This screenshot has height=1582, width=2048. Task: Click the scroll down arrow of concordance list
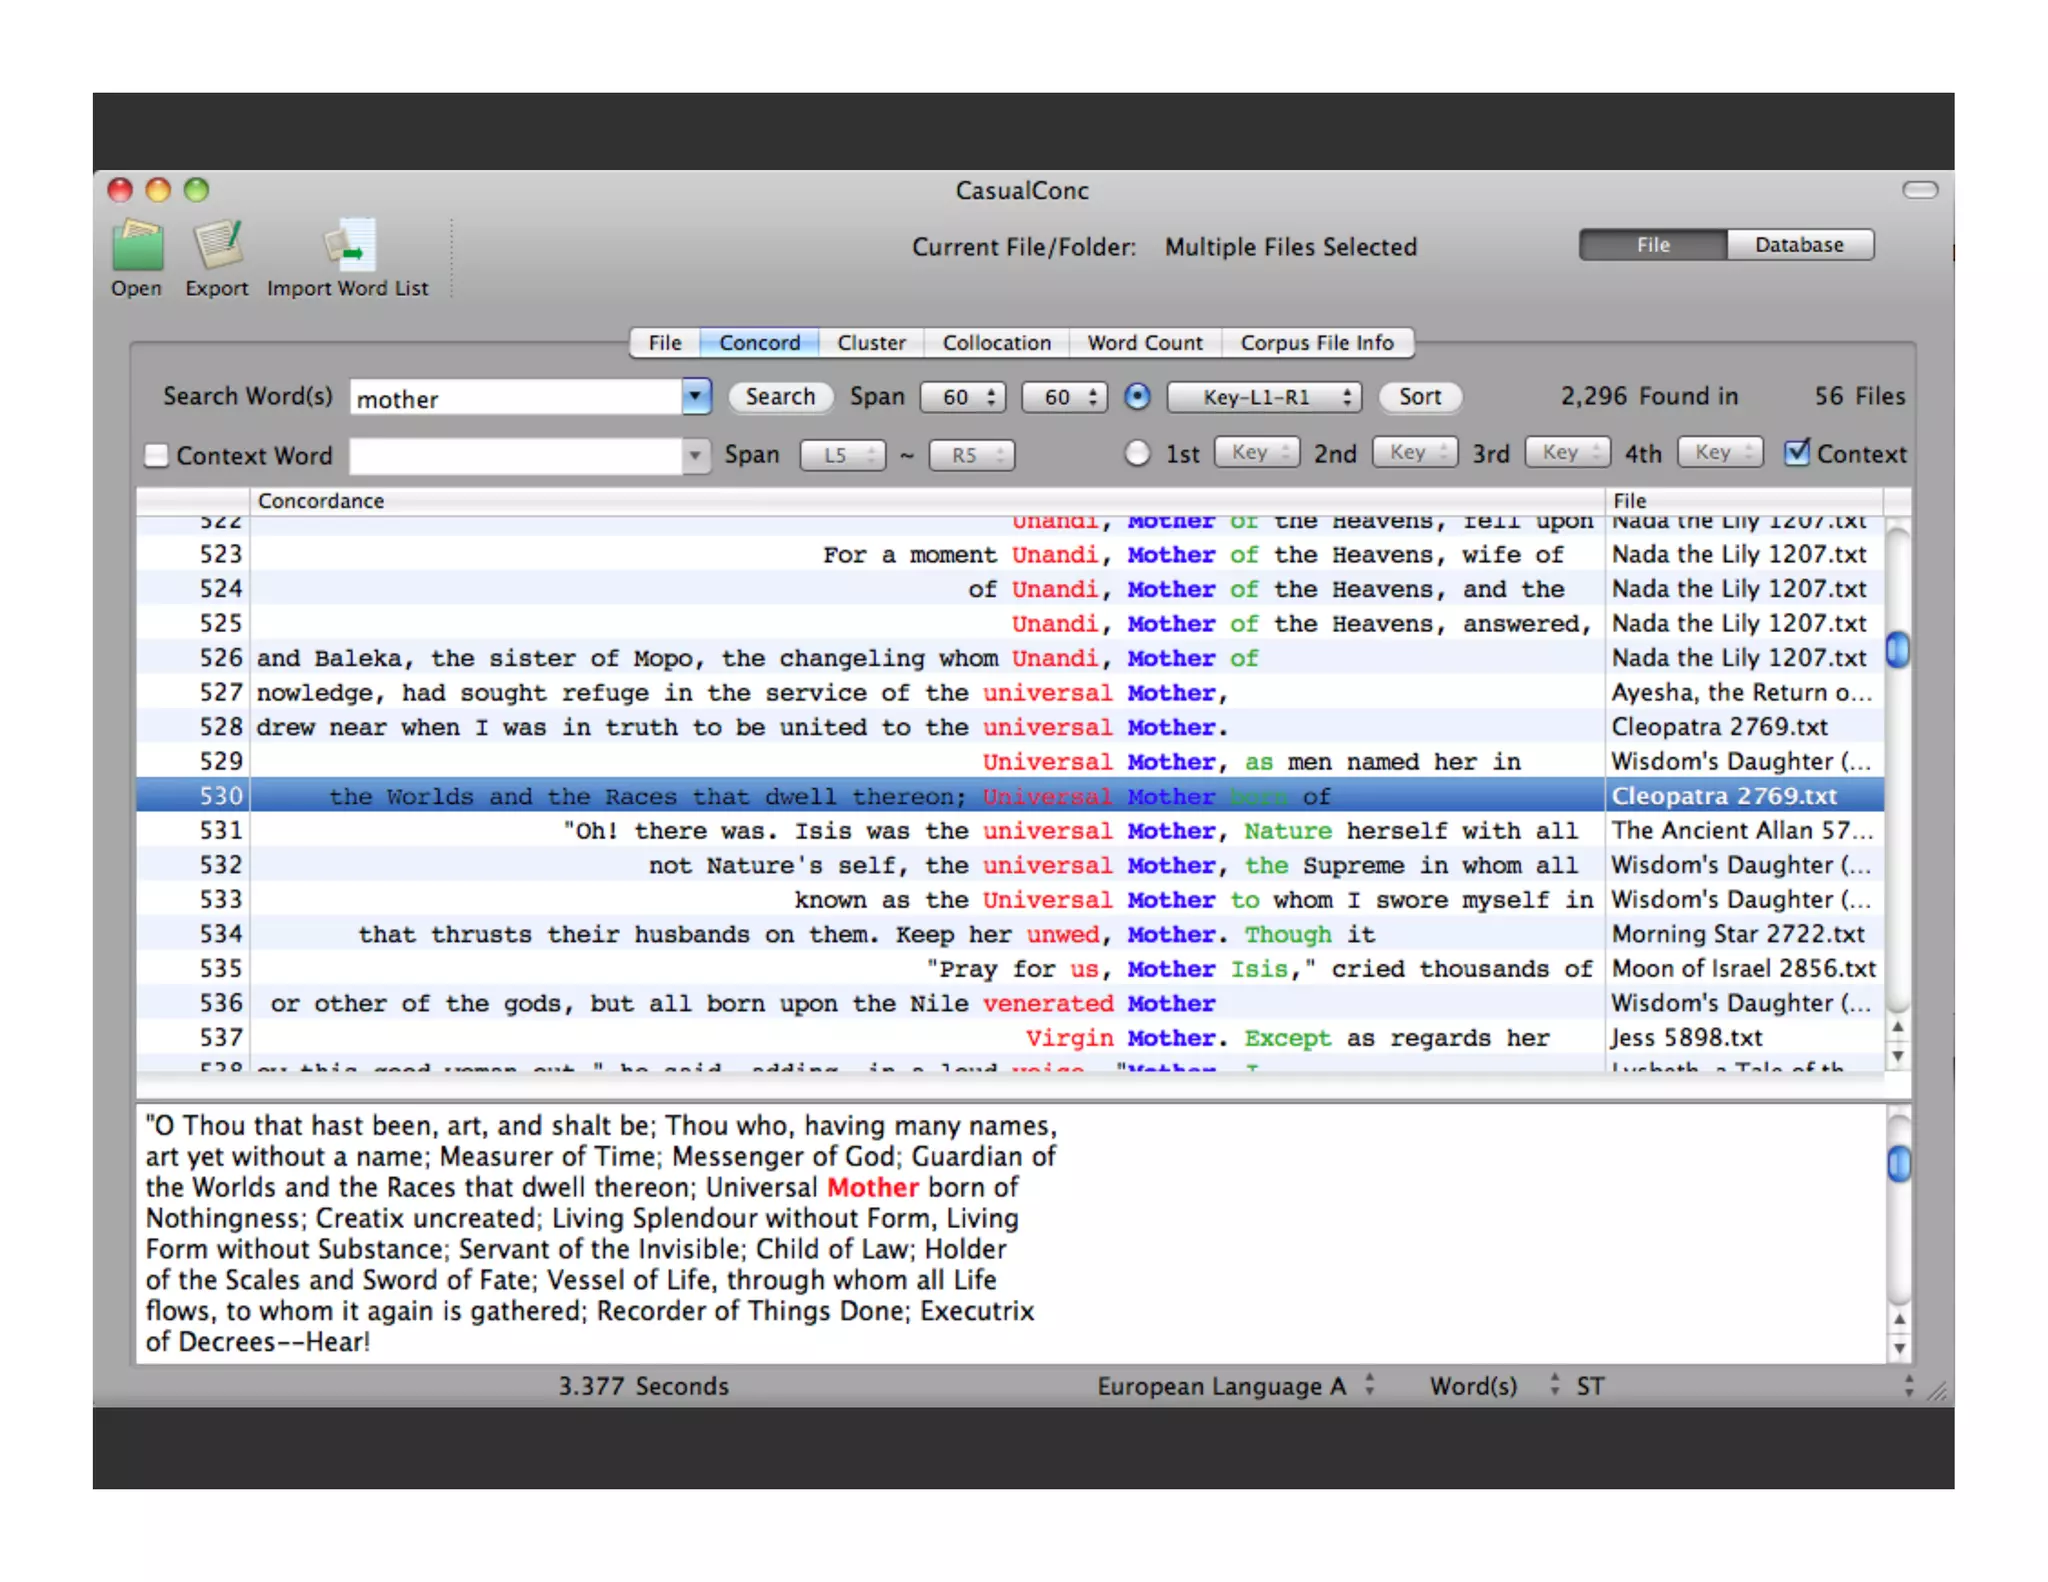(x=1897, y=1056)
